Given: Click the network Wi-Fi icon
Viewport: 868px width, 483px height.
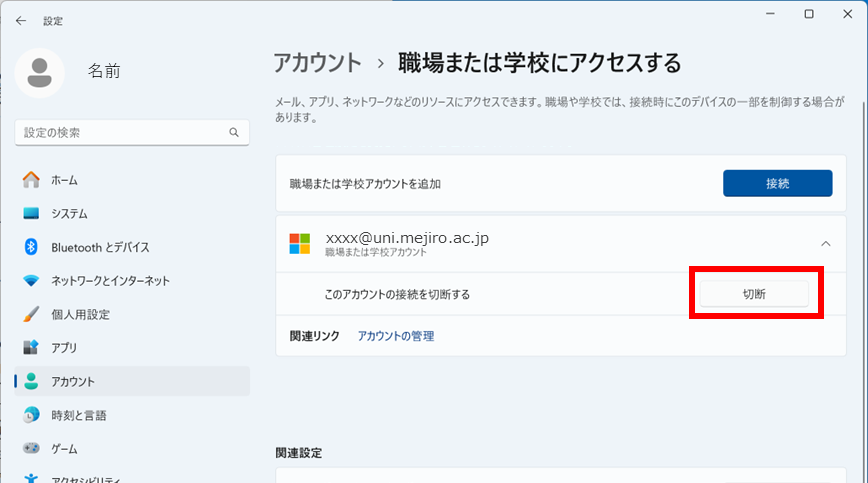Looking at the screenshot, I should (31, 281).
